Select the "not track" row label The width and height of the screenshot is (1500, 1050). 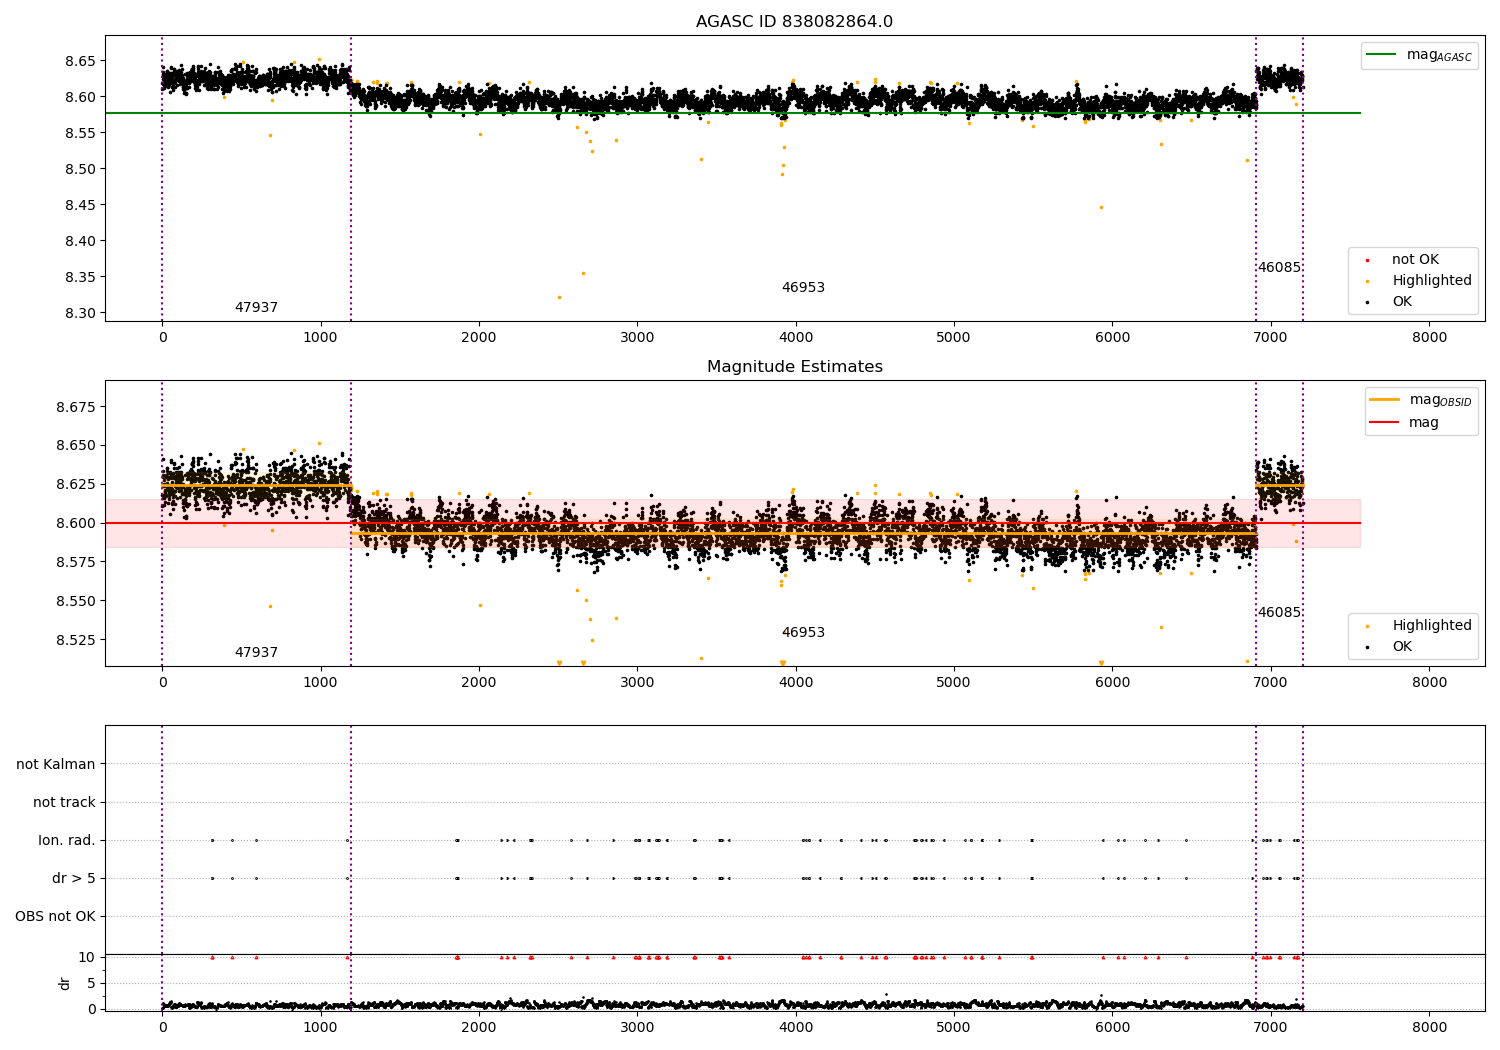pos(64,803)
